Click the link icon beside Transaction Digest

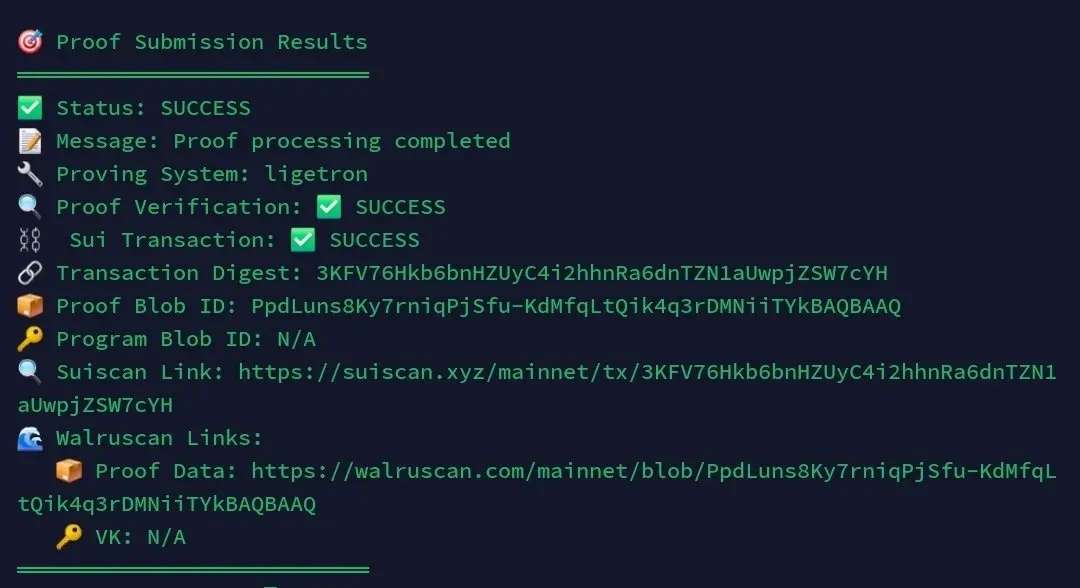30,273
